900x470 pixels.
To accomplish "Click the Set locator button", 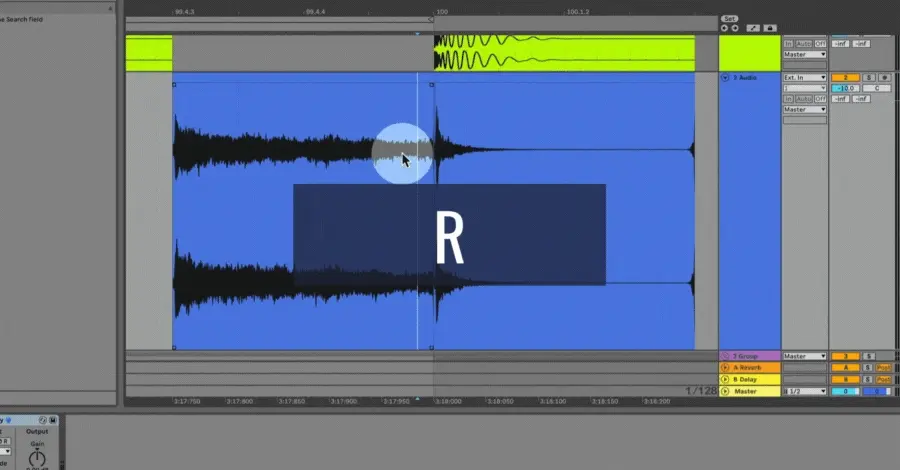I will 730,19.
